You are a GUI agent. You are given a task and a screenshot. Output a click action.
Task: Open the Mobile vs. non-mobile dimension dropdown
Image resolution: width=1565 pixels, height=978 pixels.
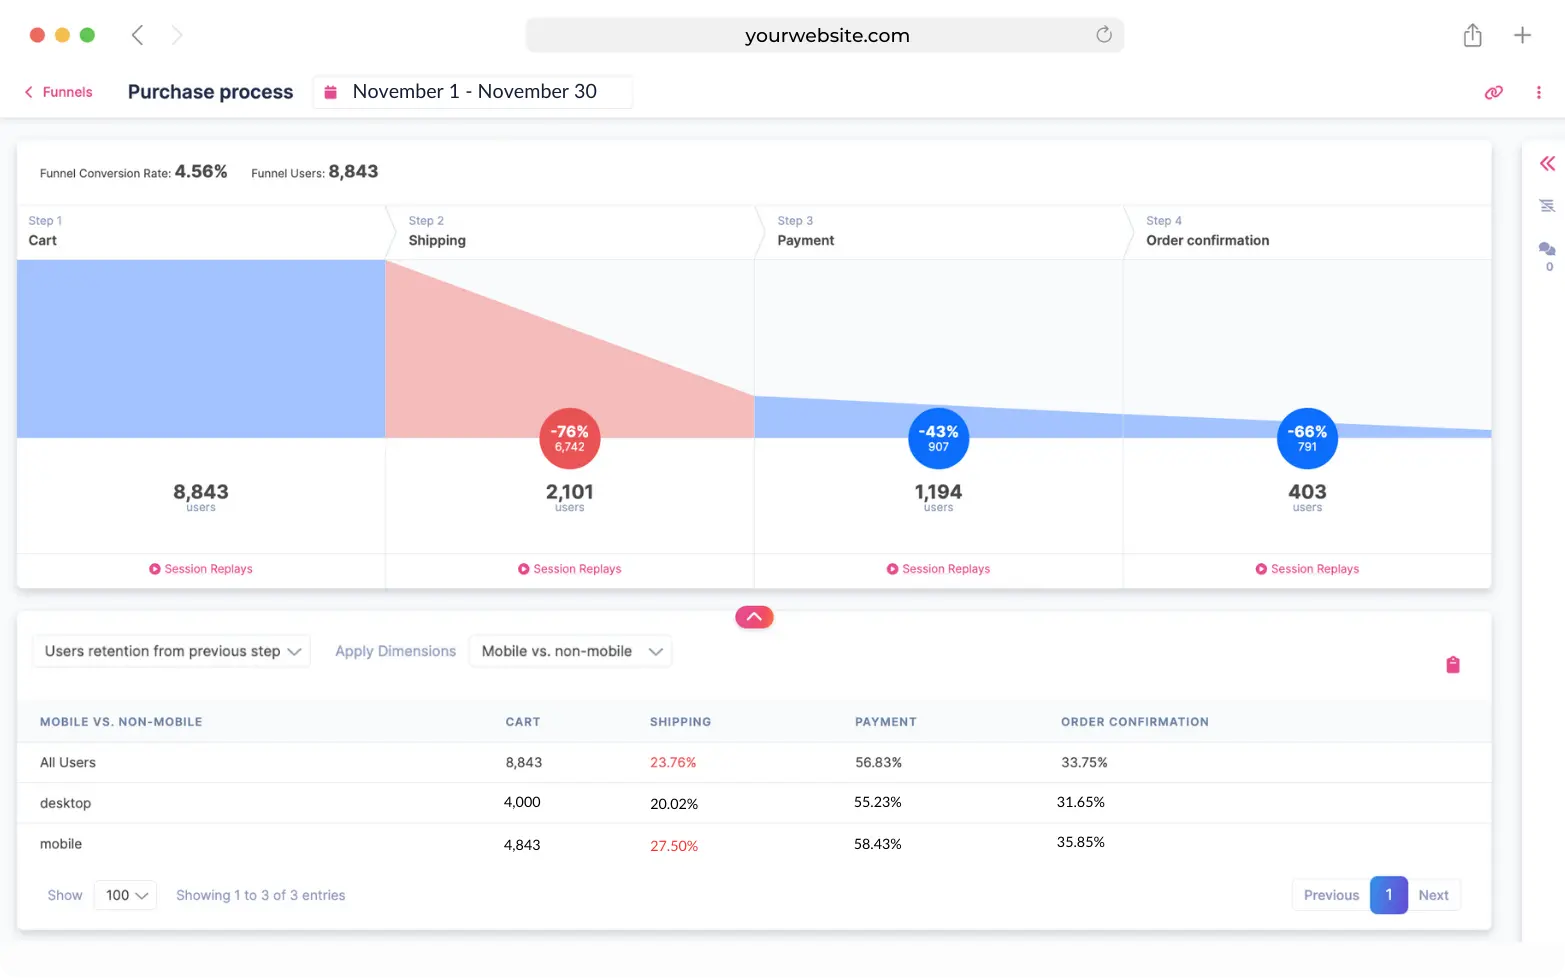571,651
